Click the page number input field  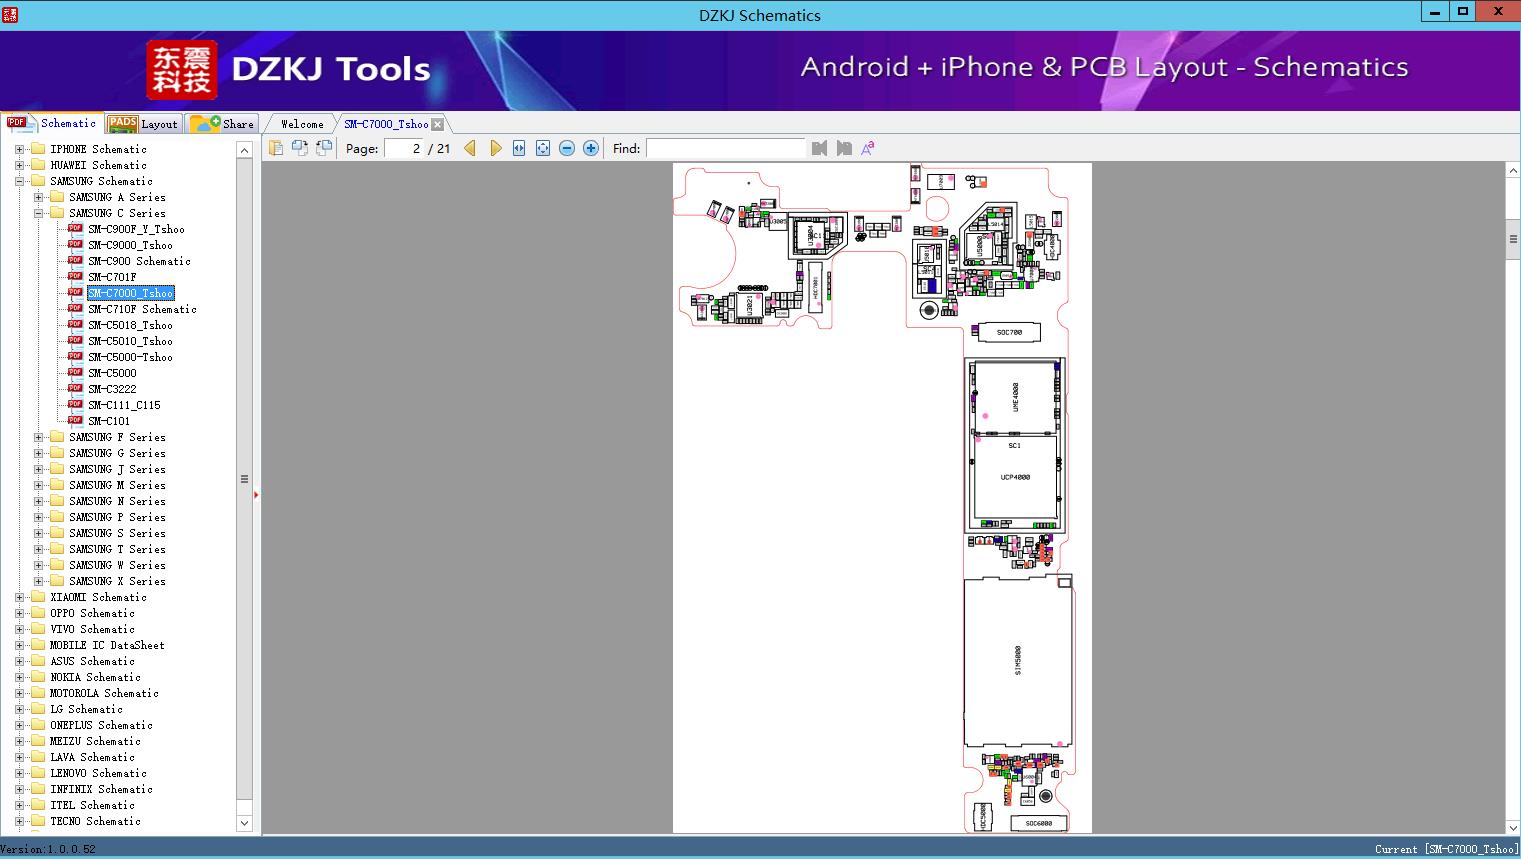tap(404, 148)
